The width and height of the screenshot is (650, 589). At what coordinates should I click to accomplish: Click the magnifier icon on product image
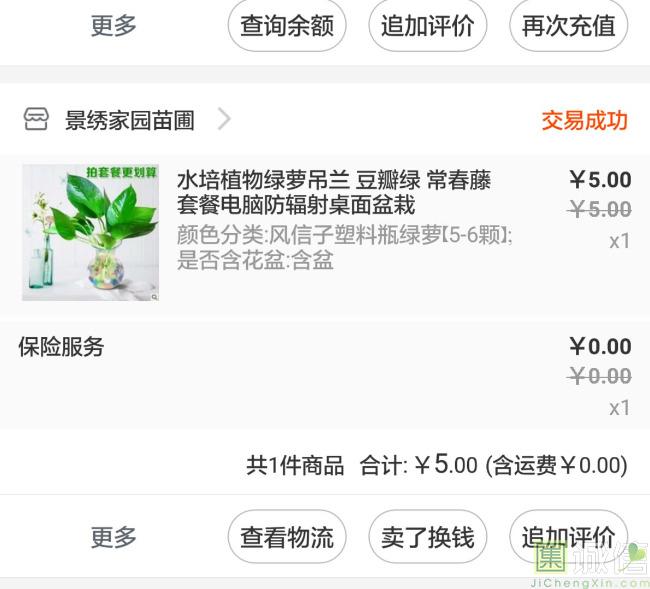tap(154, 297)
